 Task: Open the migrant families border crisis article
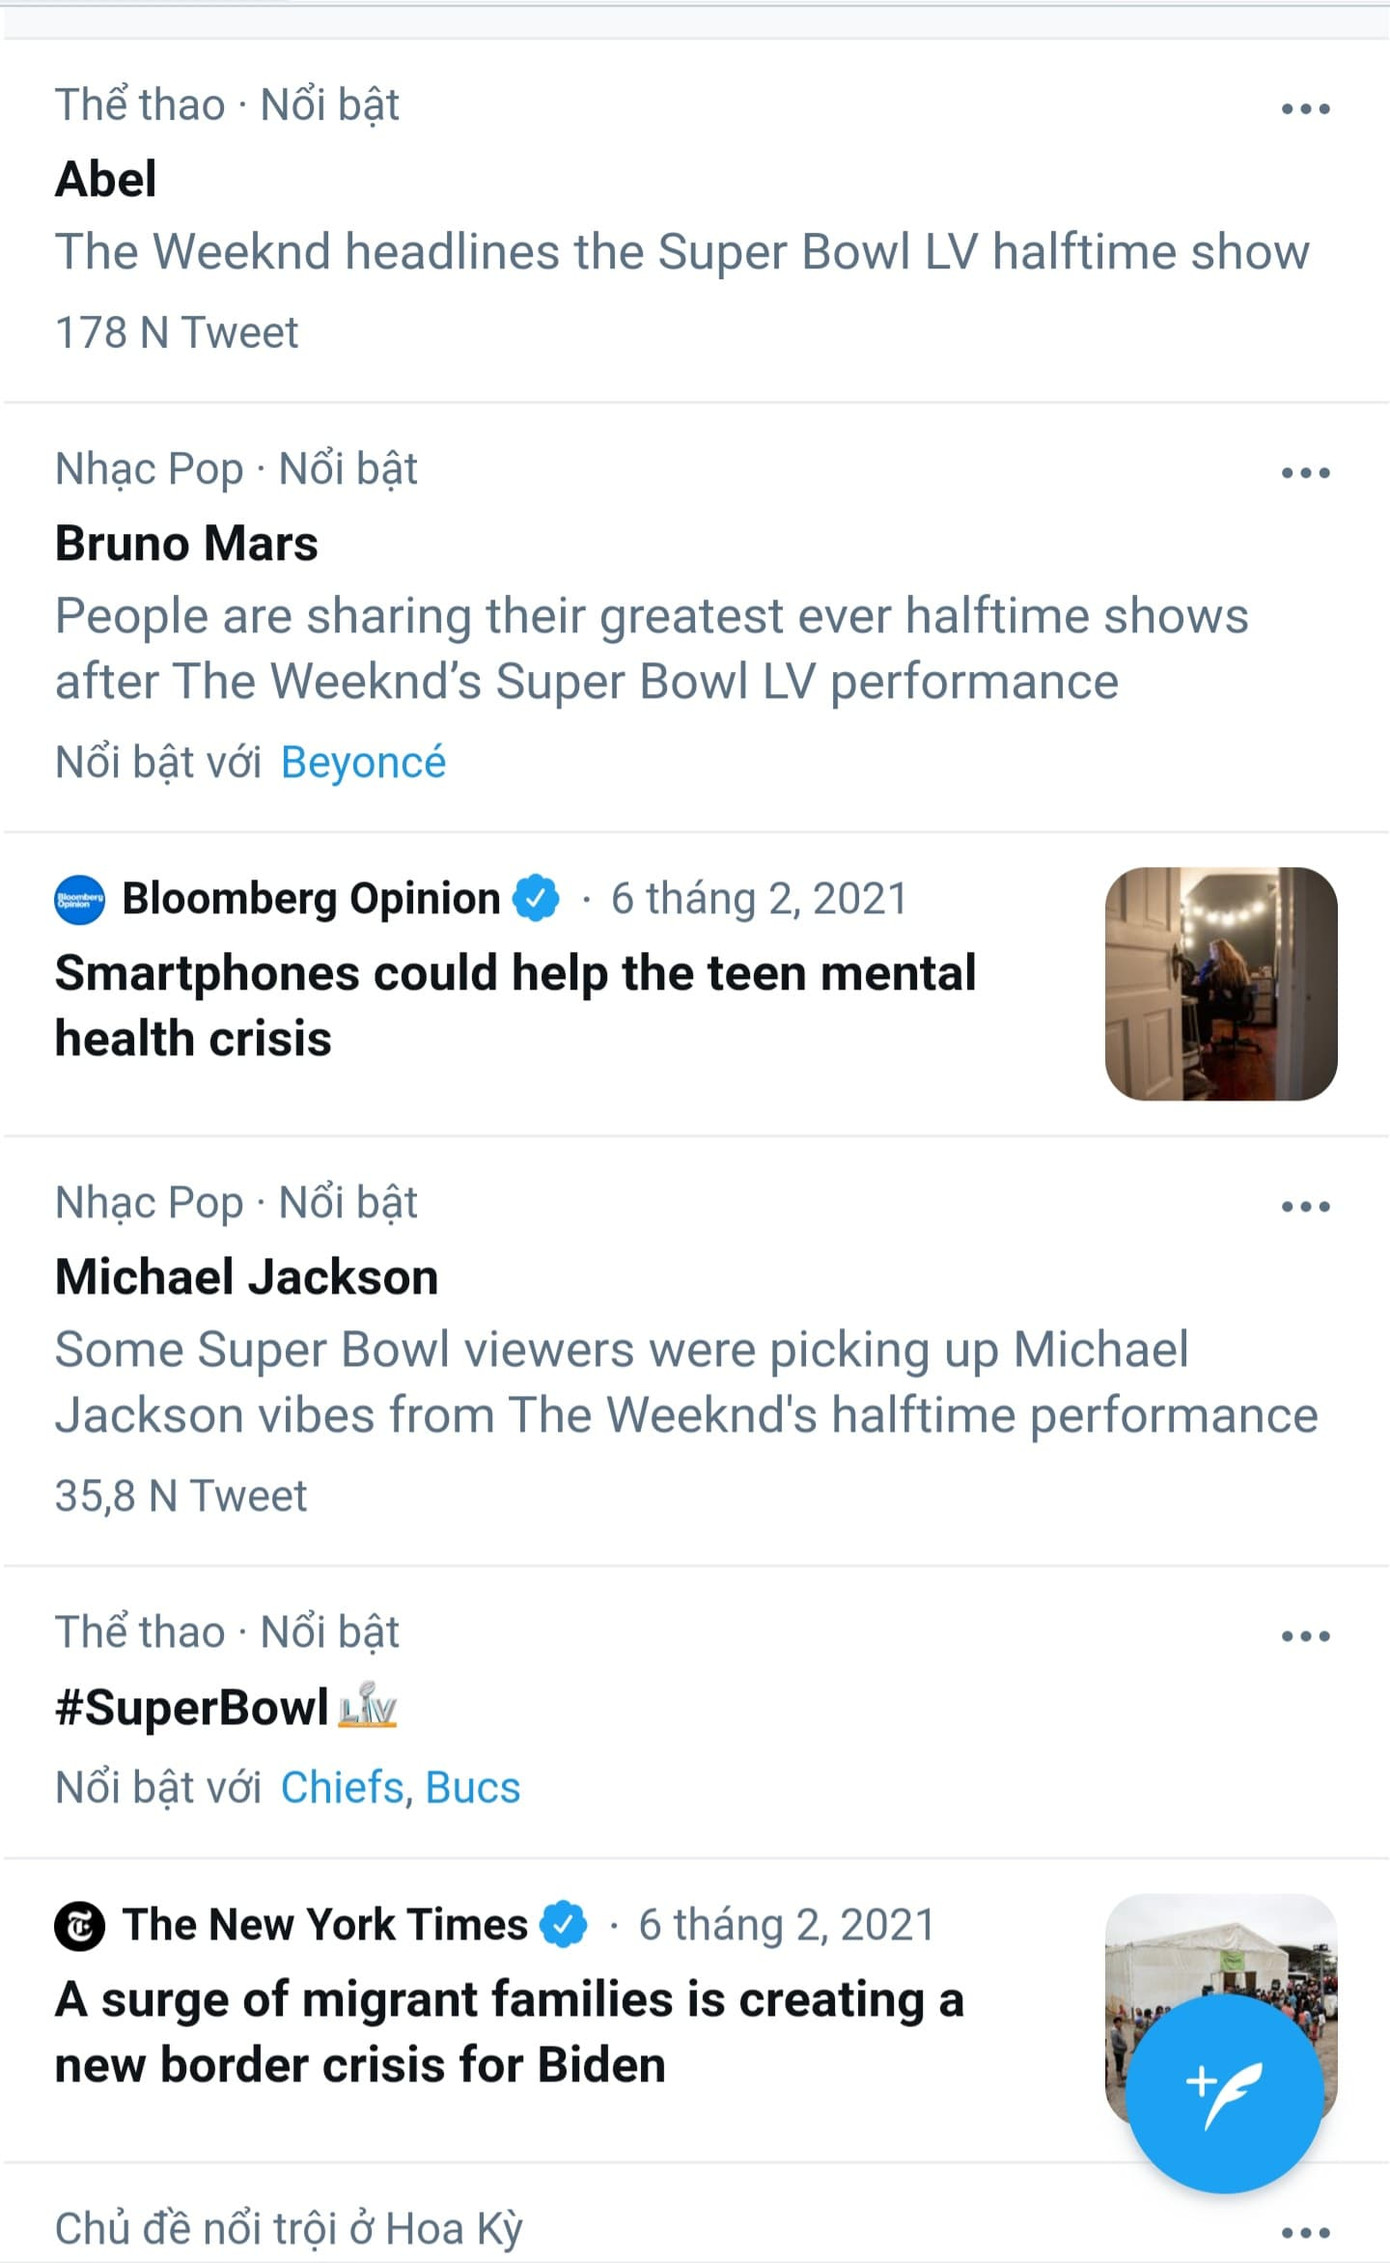click(510, 2030)
